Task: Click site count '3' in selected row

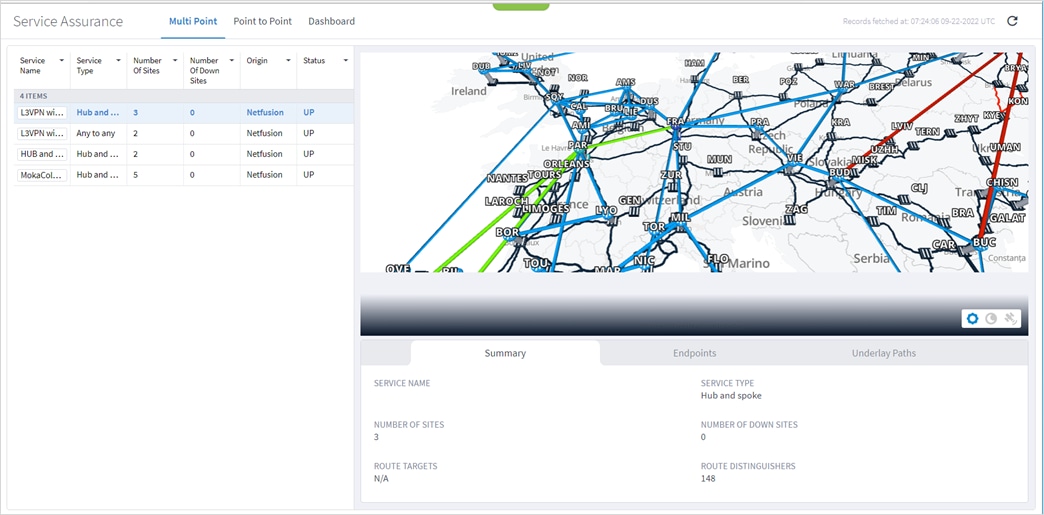Action: (x=135, y=113)
